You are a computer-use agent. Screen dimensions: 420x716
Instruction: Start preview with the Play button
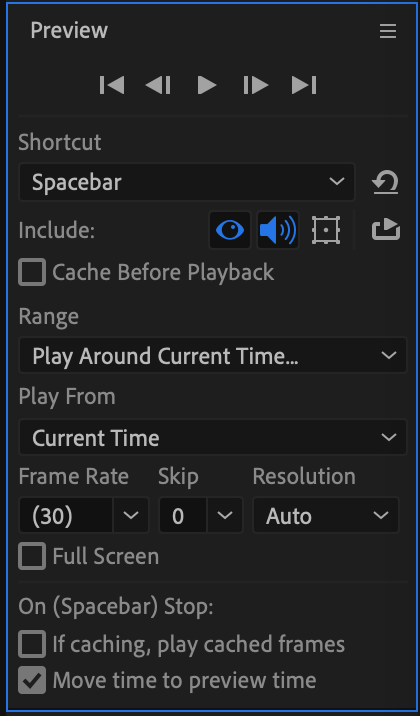(x=207, y=85)
